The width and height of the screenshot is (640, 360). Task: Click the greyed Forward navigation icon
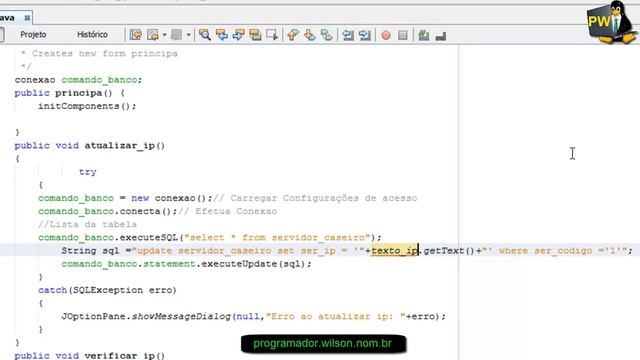[177, 35]
